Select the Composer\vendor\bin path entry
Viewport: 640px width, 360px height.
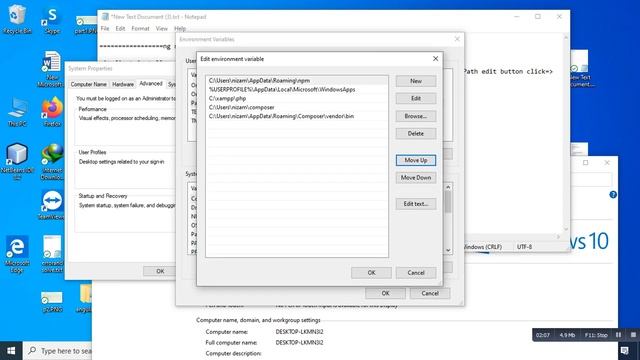[x=297, y=116]
